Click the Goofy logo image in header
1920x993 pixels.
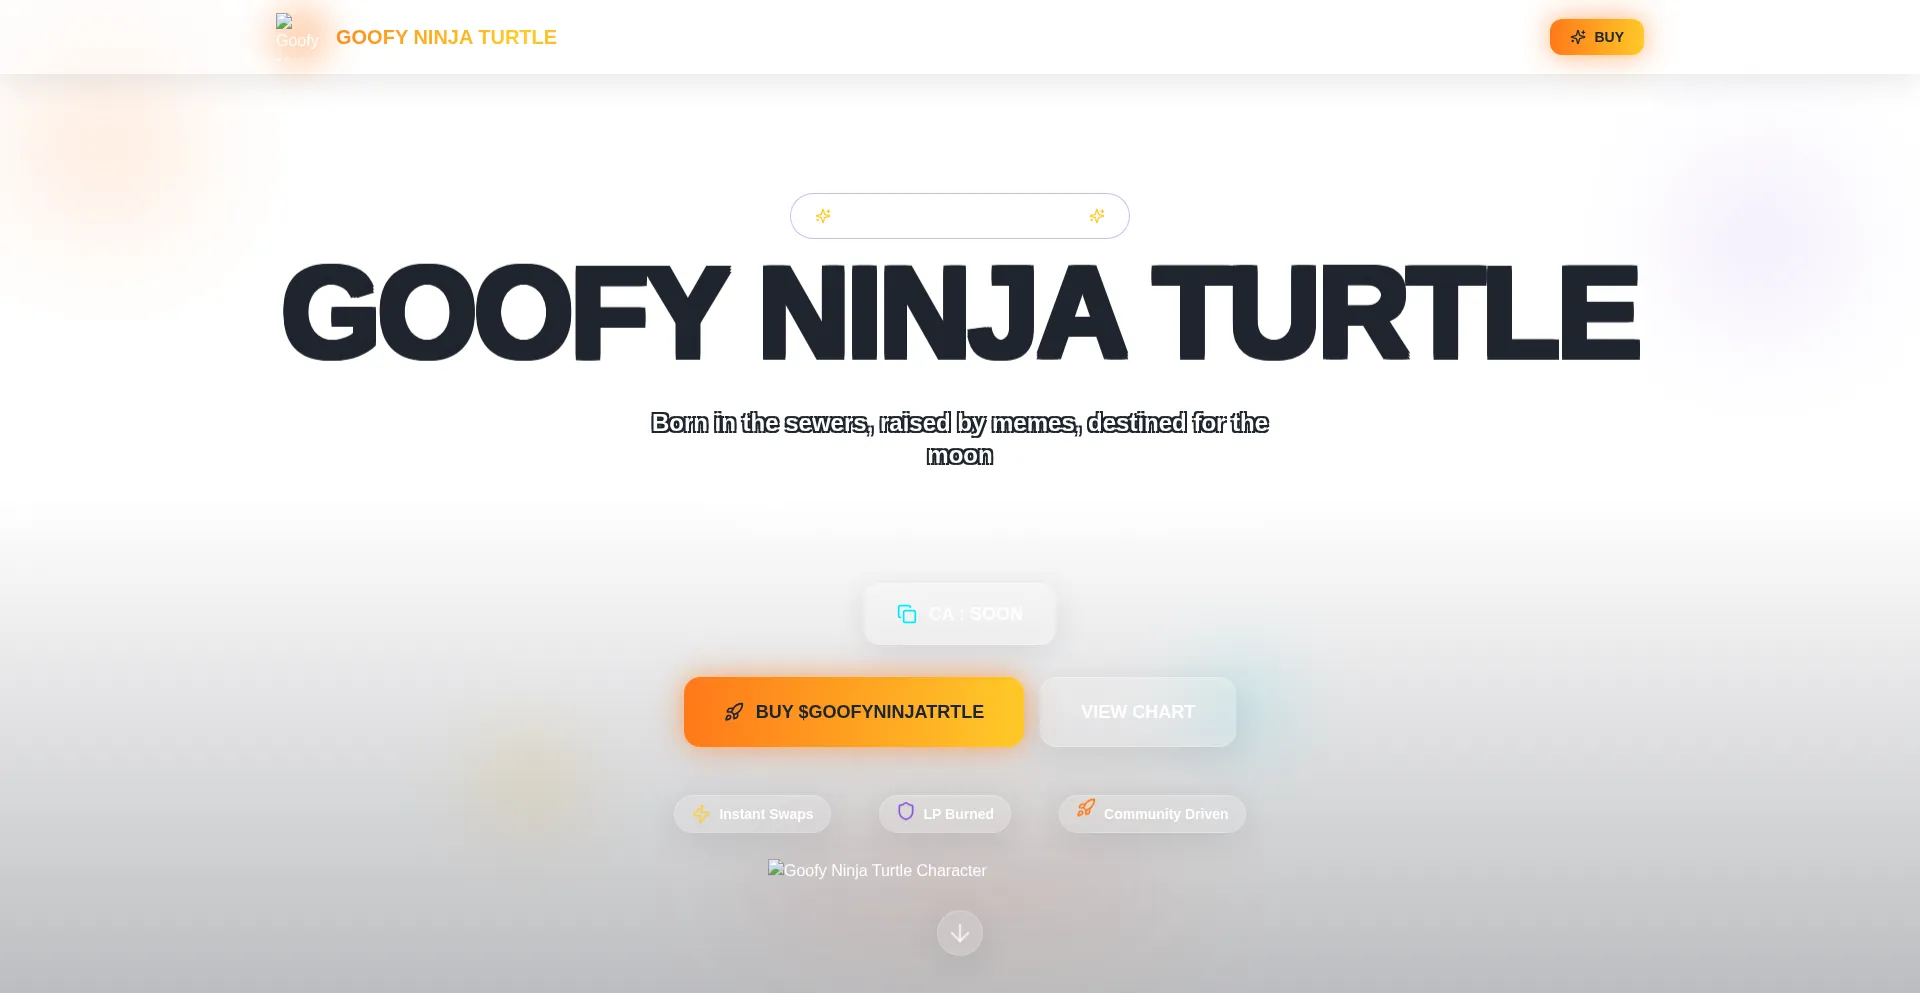pyautogui.click(x=297, y=36)
